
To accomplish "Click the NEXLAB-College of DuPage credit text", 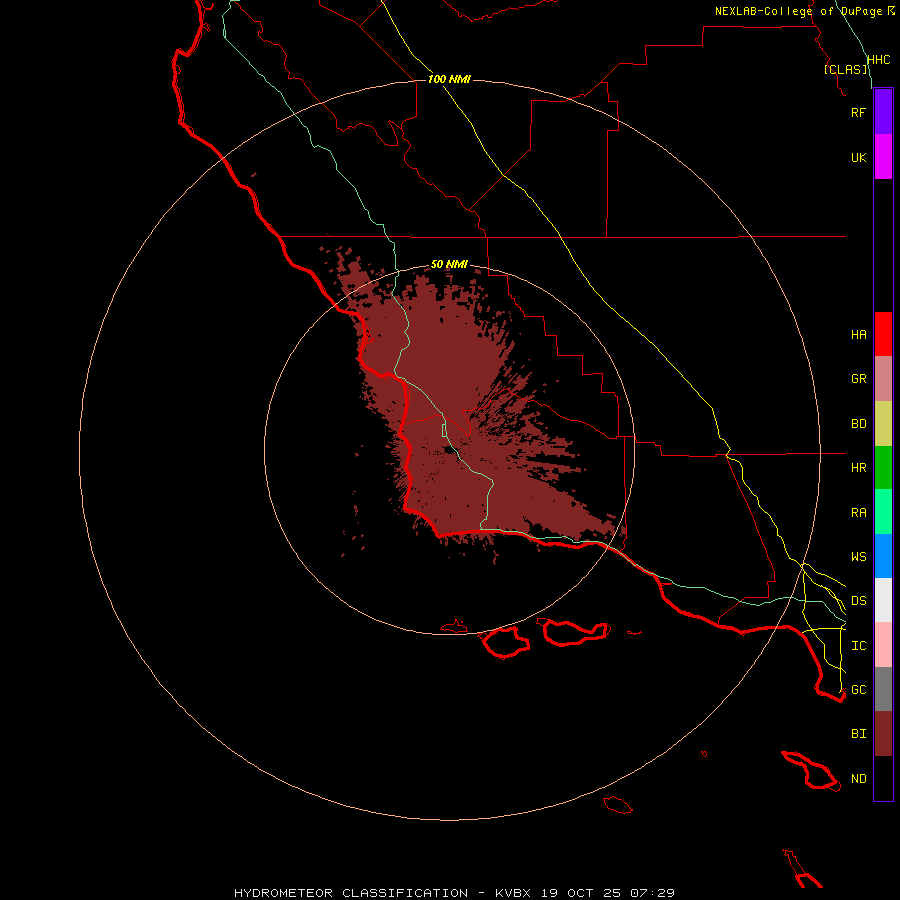I will coord(798,11).
